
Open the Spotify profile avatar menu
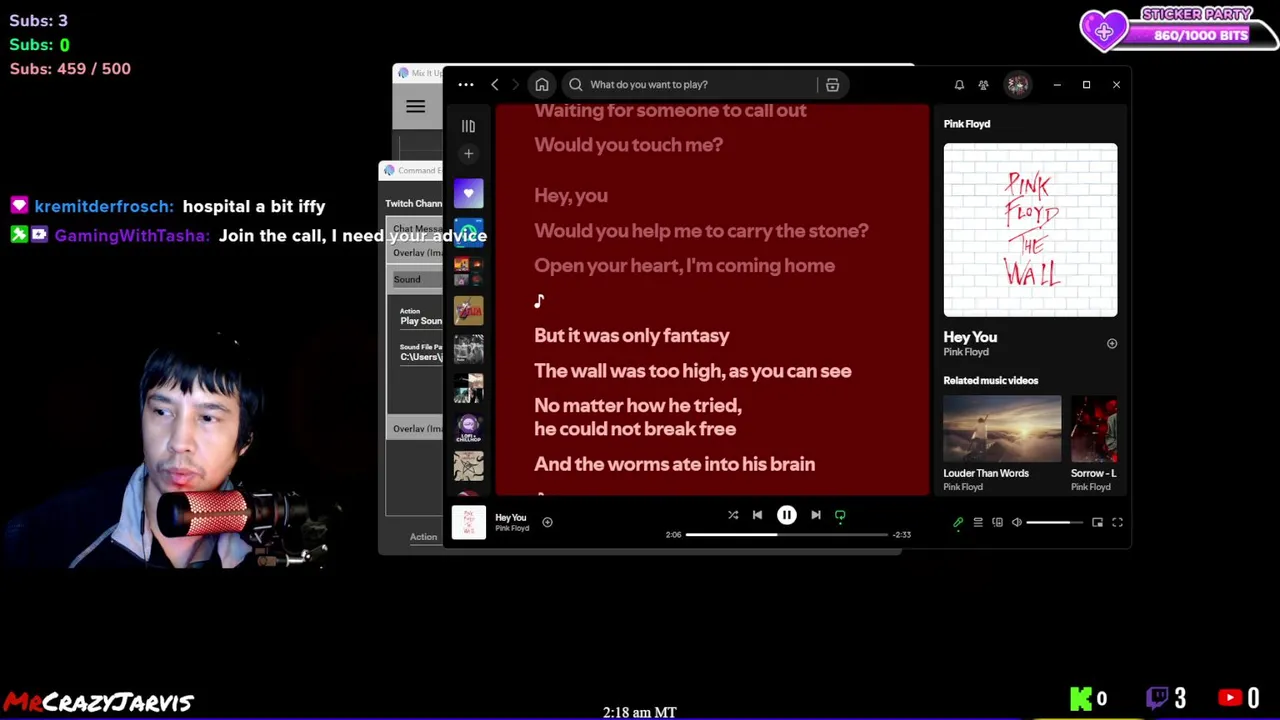[x=1018, y=85]
